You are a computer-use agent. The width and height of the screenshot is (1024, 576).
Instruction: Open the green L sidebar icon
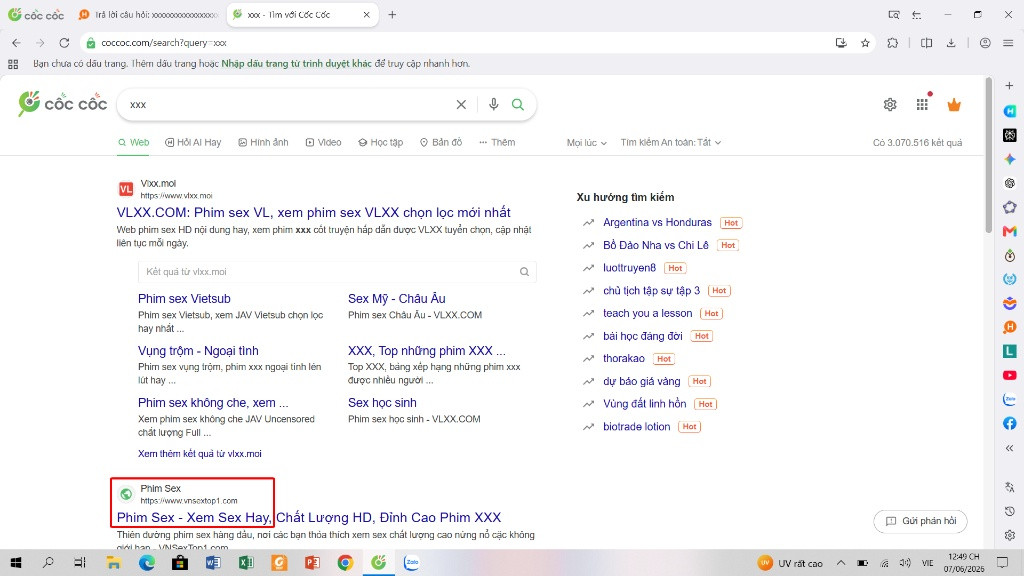pyautogui.click(x=1010, y=351)
